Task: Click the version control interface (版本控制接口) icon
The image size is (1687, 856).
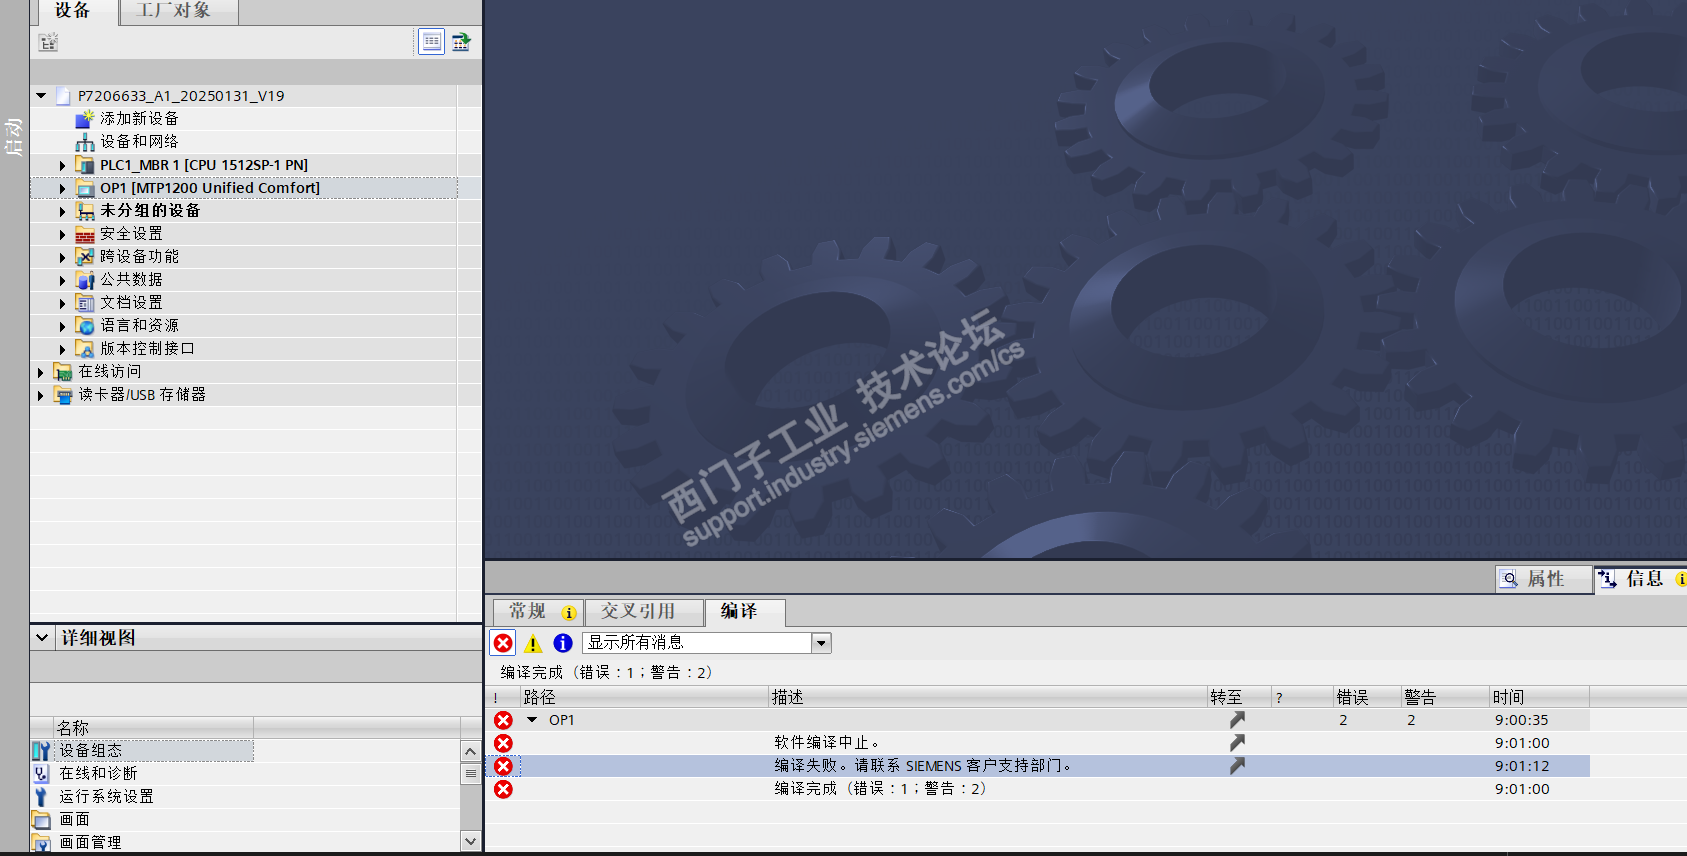Action: (x=85, y=349)
